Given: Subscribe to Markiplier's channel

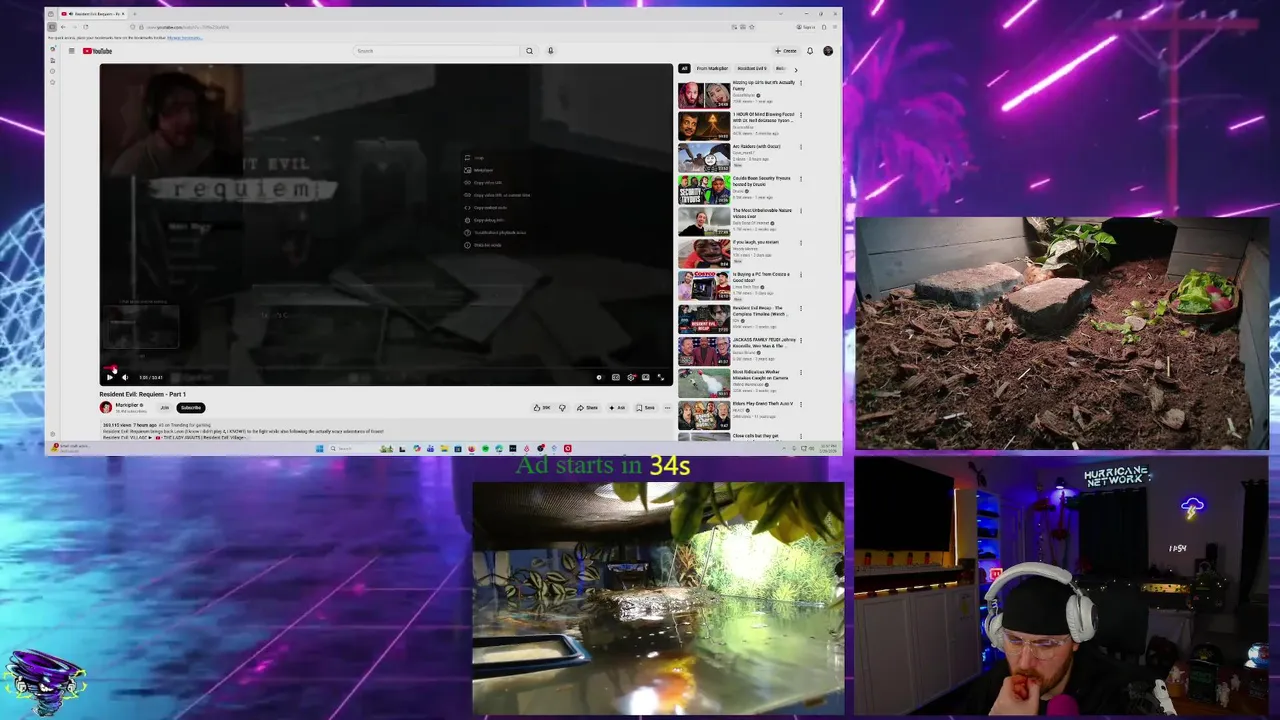Looking at the screenshot, I should [191, 408].
